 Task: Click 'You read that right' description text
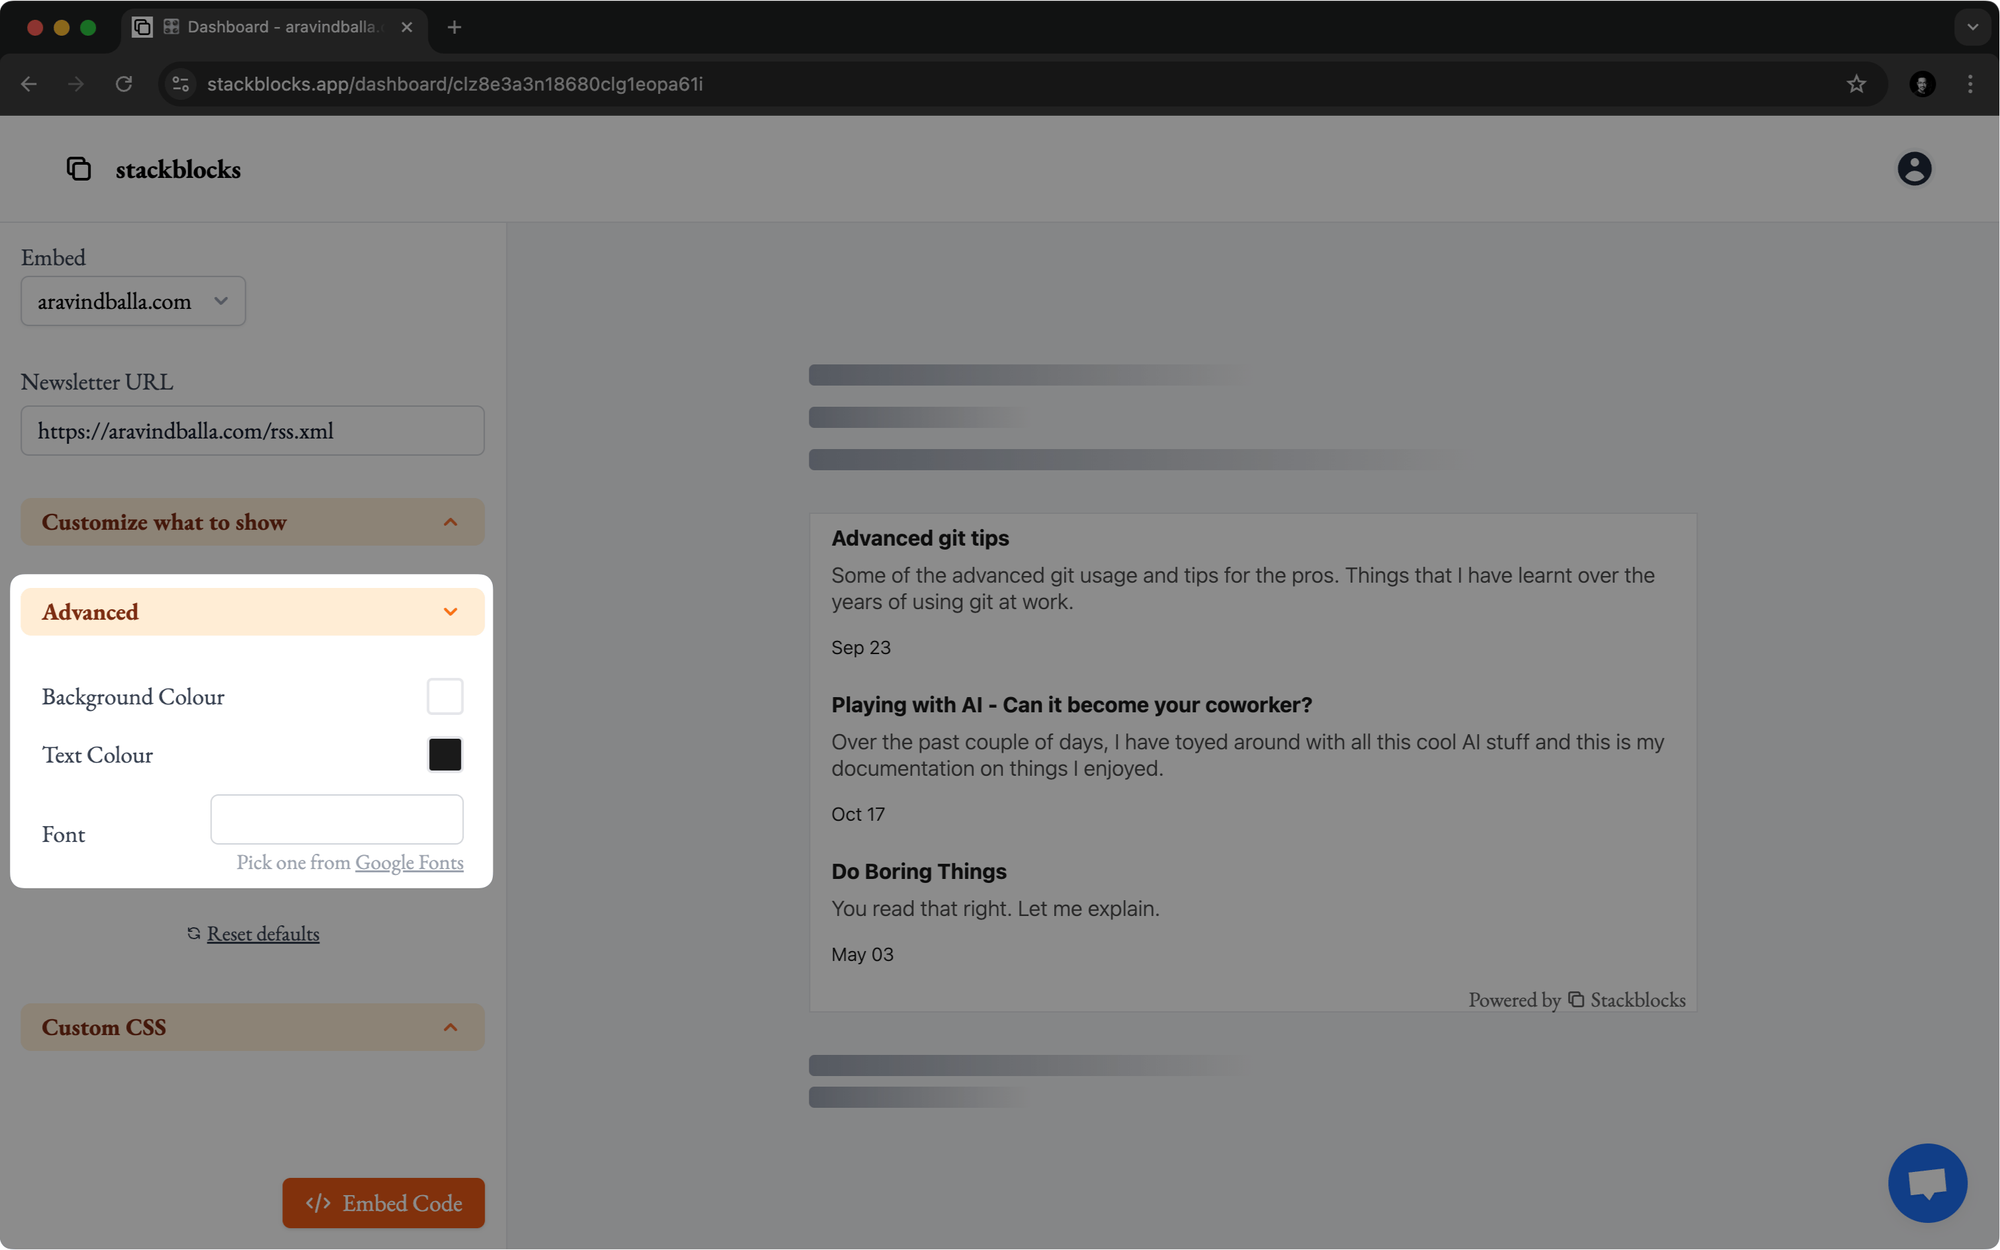point(995,909)
